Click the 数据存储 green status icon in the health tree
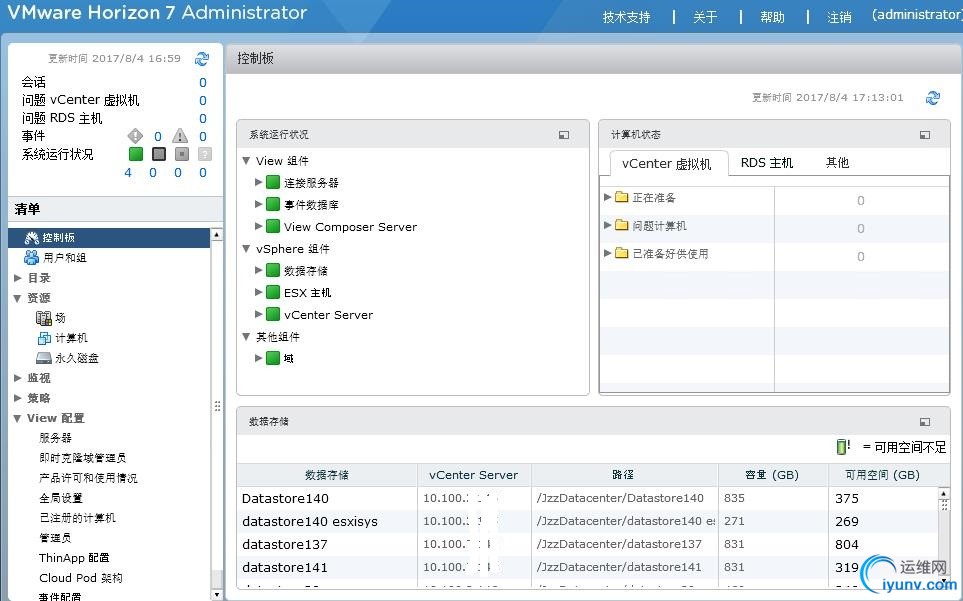This screenshot has height=601, width=963. click(273, 270)
